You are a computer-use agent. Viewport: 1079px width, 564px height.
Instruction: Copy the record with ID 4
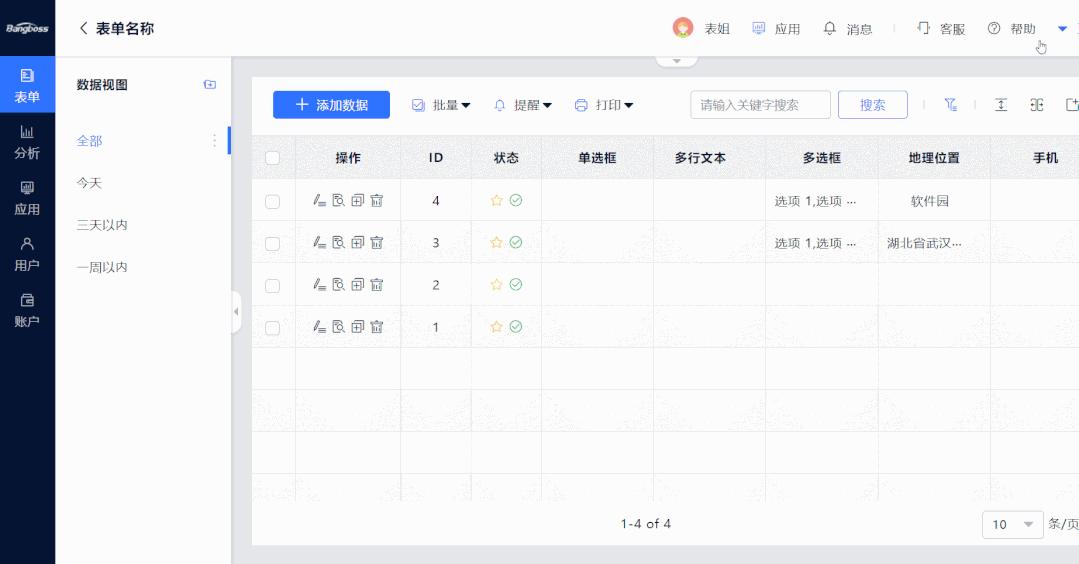click(x=357, y=201)
